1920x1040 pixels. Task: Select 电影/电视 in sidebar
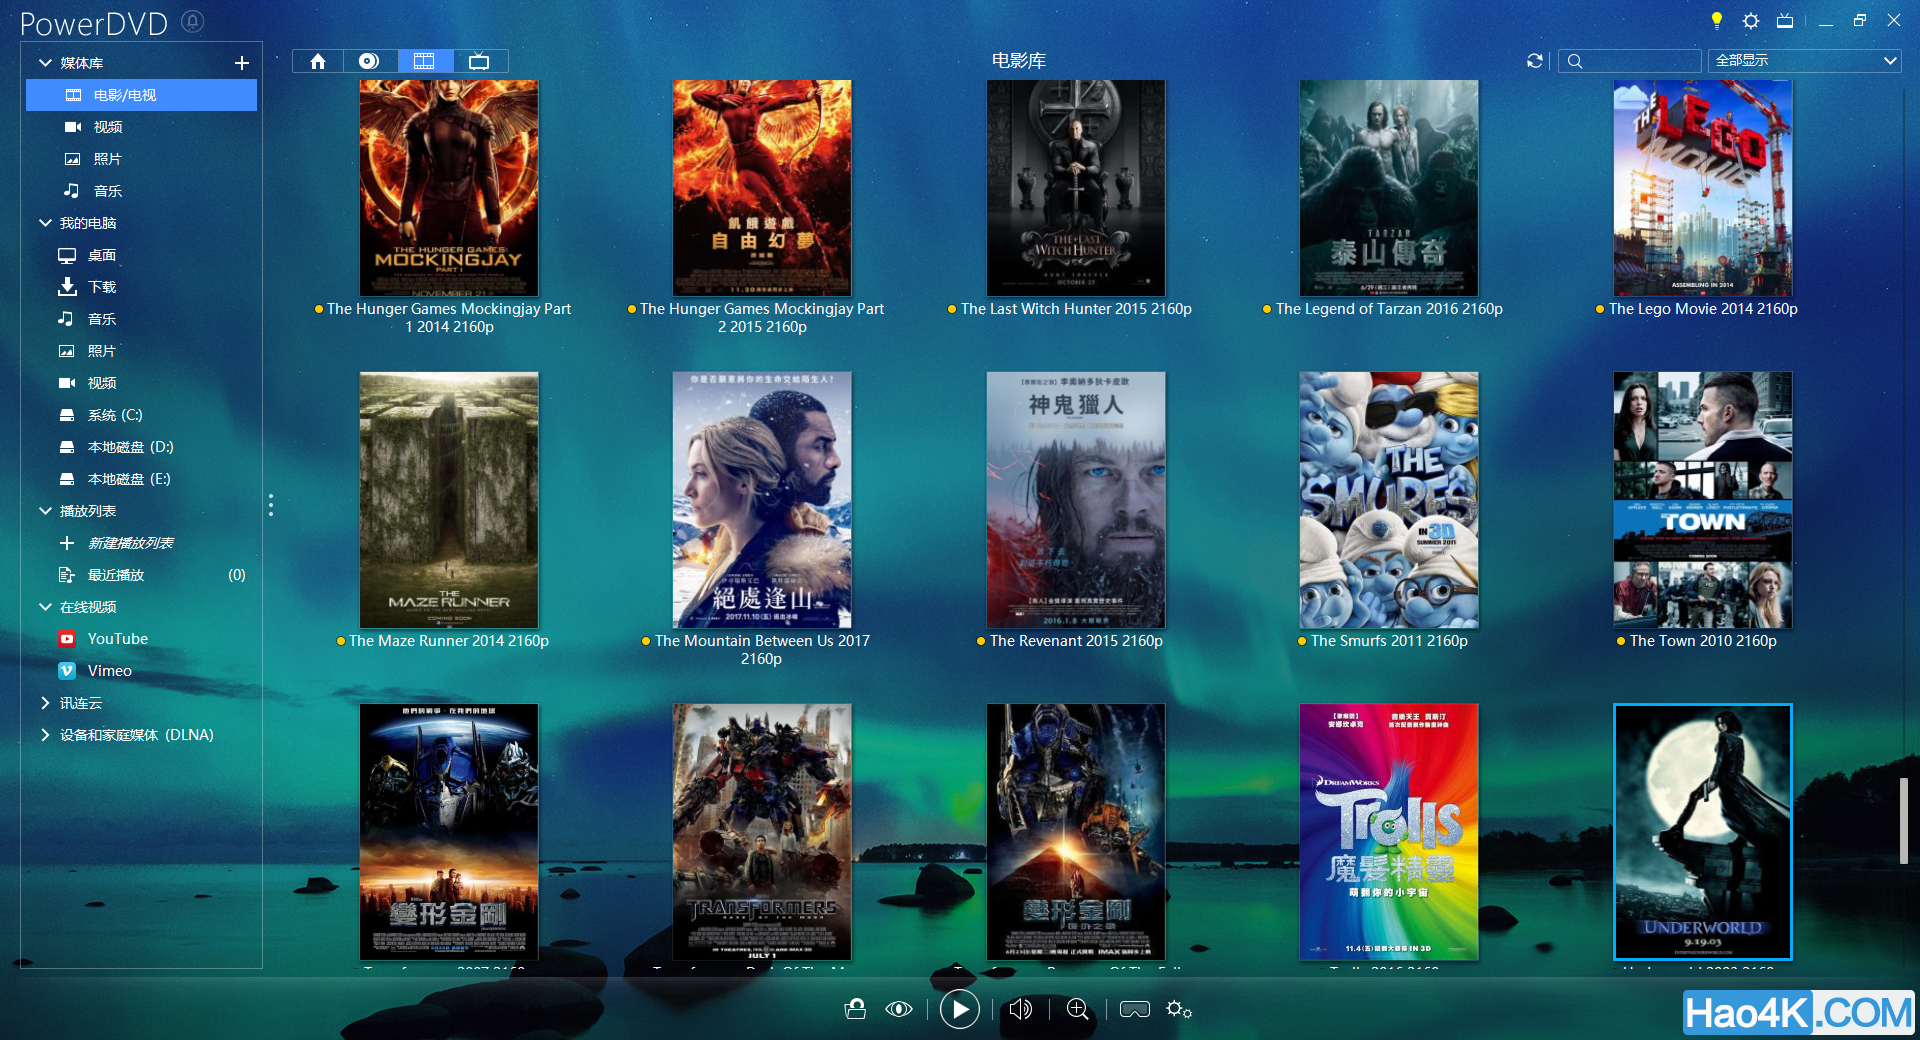[x=141, y=95]
